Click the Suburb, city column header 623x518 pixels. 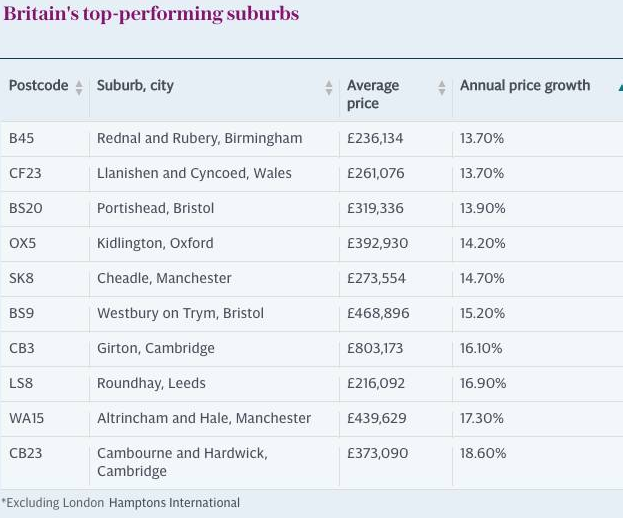point(135,86)
